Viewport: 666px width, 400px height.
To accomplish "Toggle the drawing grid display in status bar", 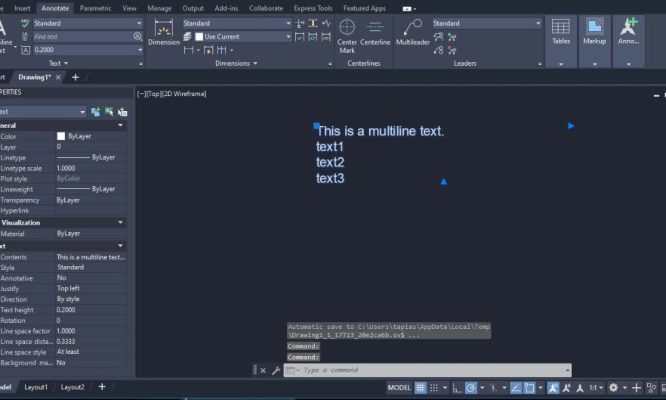I will click(x=421, y=388).
